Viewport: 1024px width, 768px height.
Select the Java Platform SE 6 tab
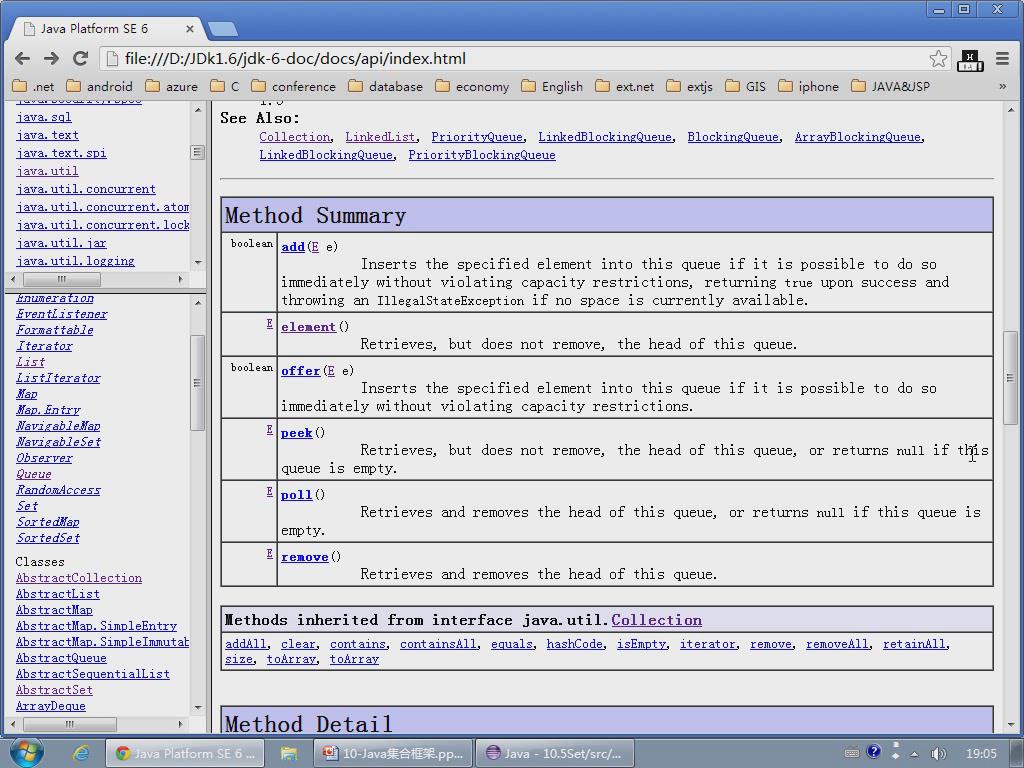click(x=108, y=29)
